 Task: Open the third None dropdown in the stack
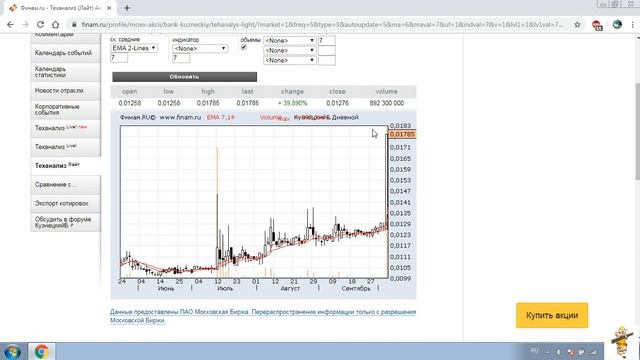pyautogui.click(x=289, y=60)
